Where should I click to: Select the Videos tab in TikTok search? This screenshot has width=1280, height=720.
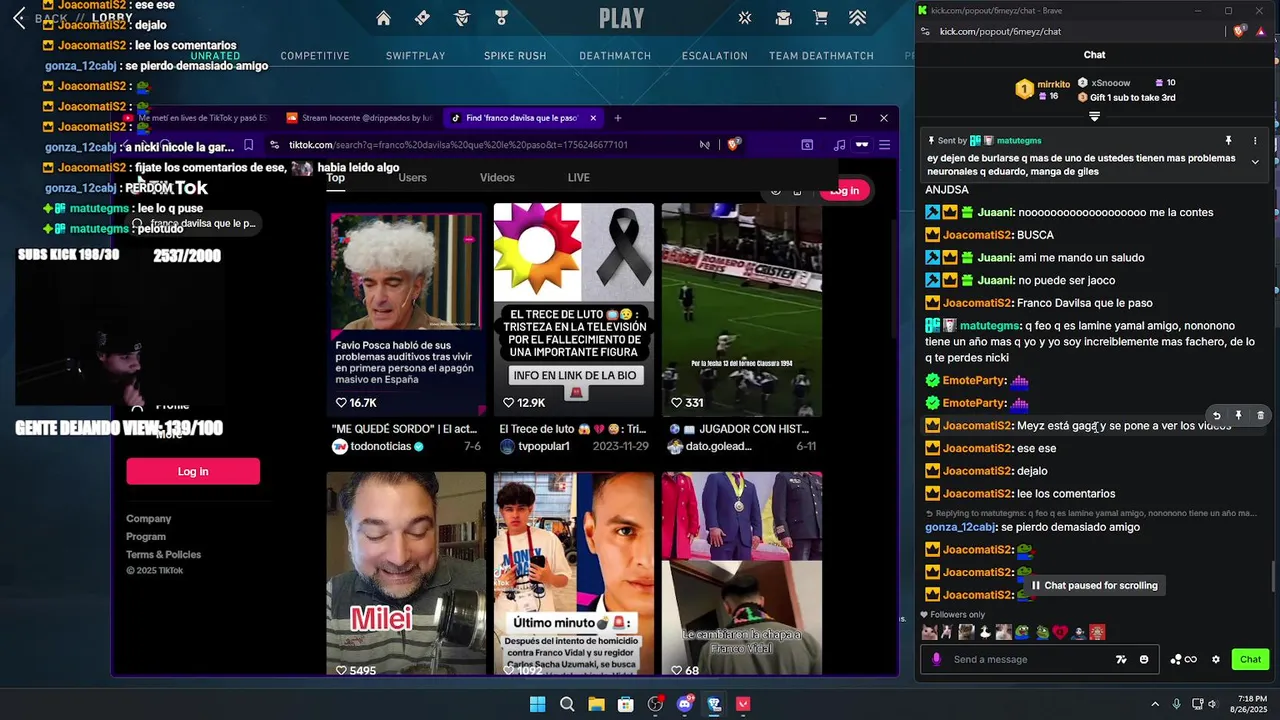coord(497,178)
